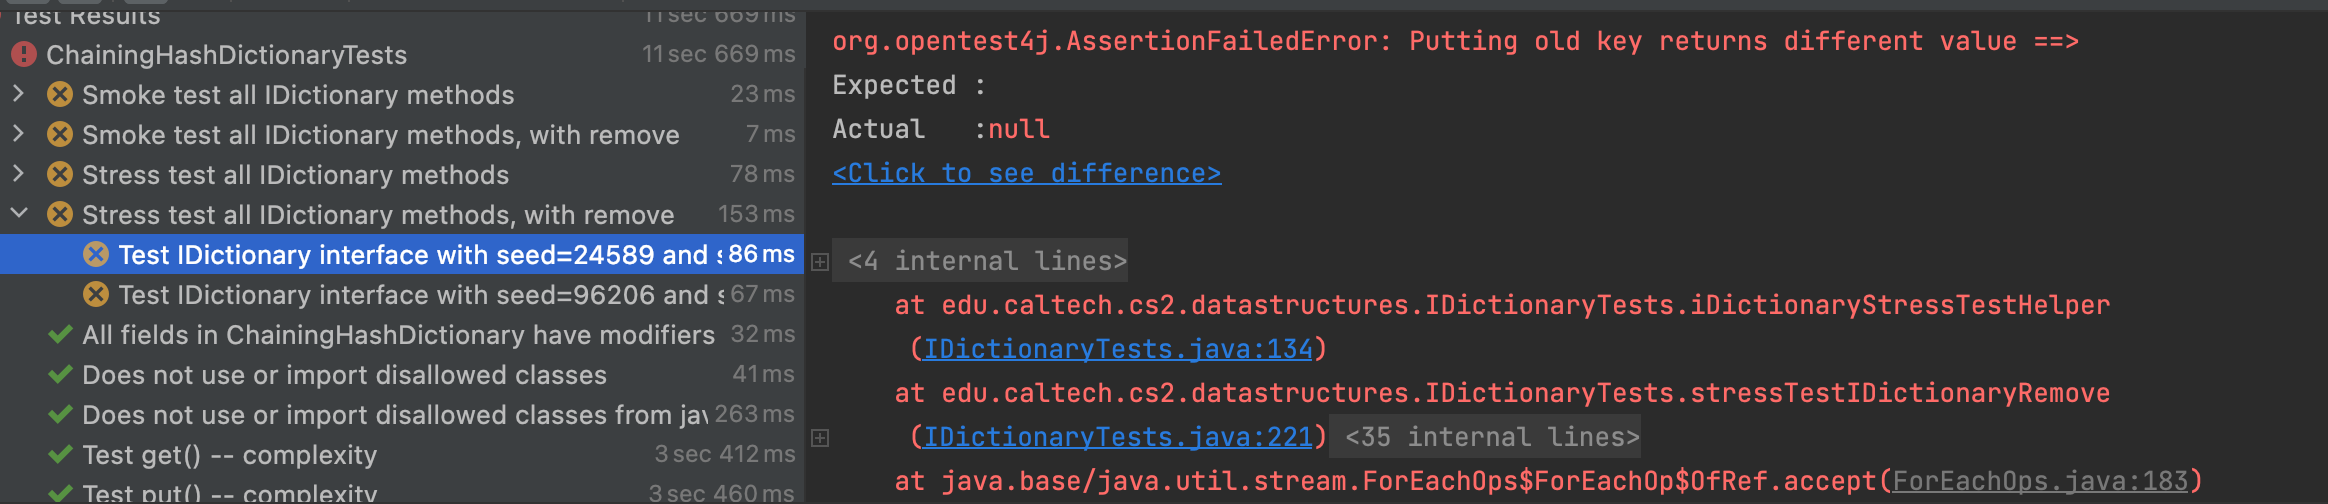Viewport: 2328px width, 504px height.
Task: Collapse 'Stress test all IDictionary methods, with remove'
Action: (18, 214)
